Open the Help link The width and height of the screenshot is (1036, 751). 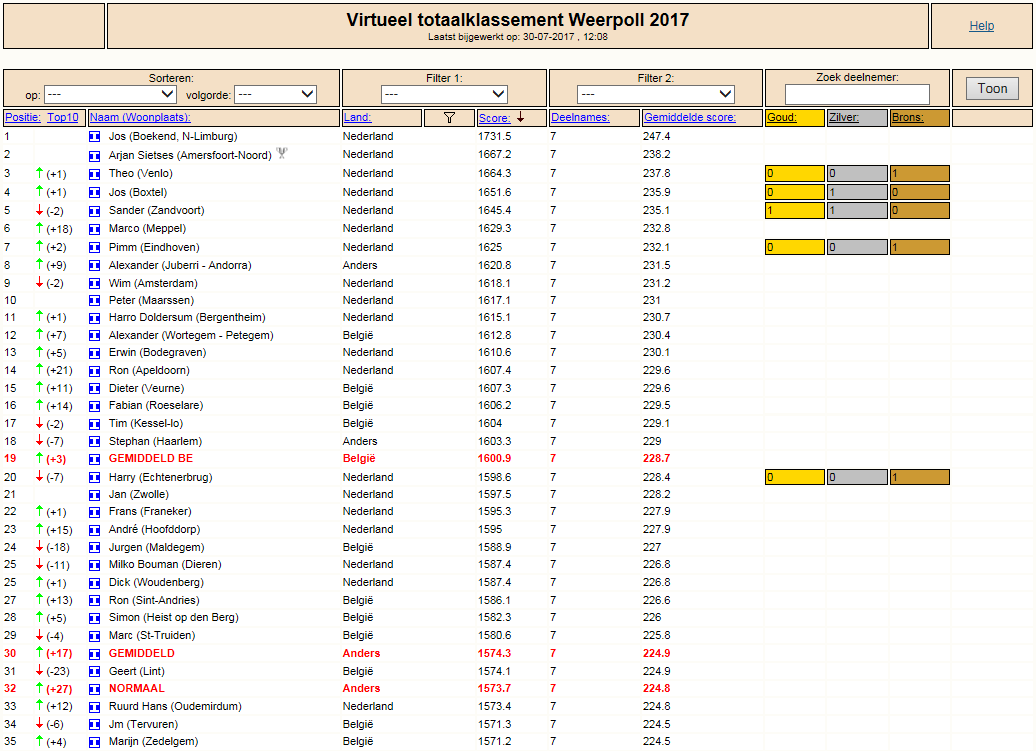[x=981, y=26]
